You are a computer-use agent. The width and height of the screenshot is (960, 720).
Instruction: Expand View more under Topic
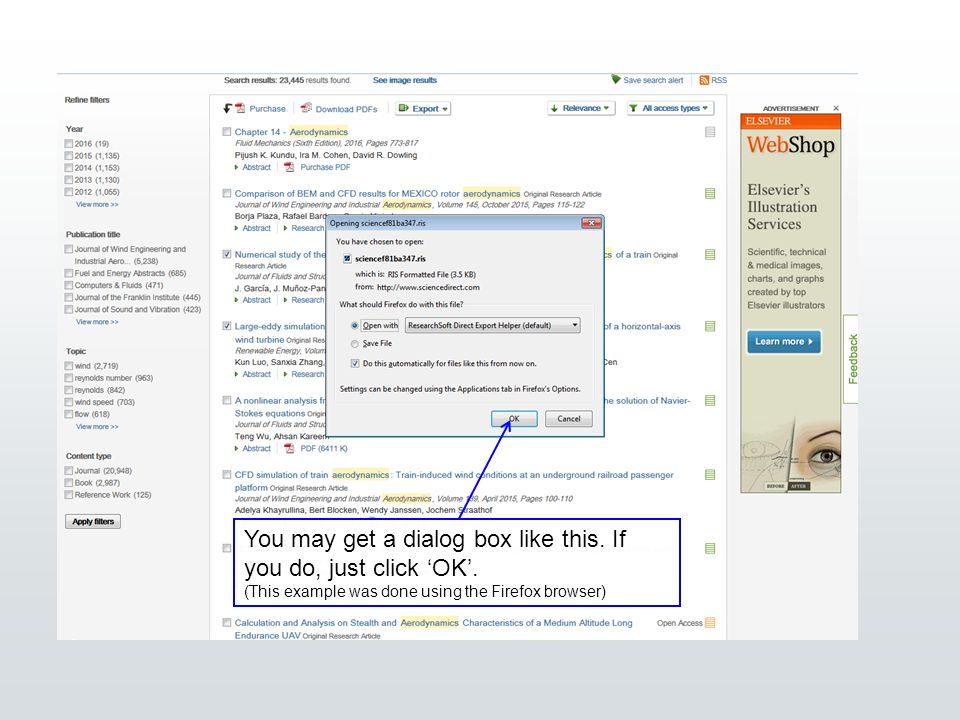(x=97, y=427)
